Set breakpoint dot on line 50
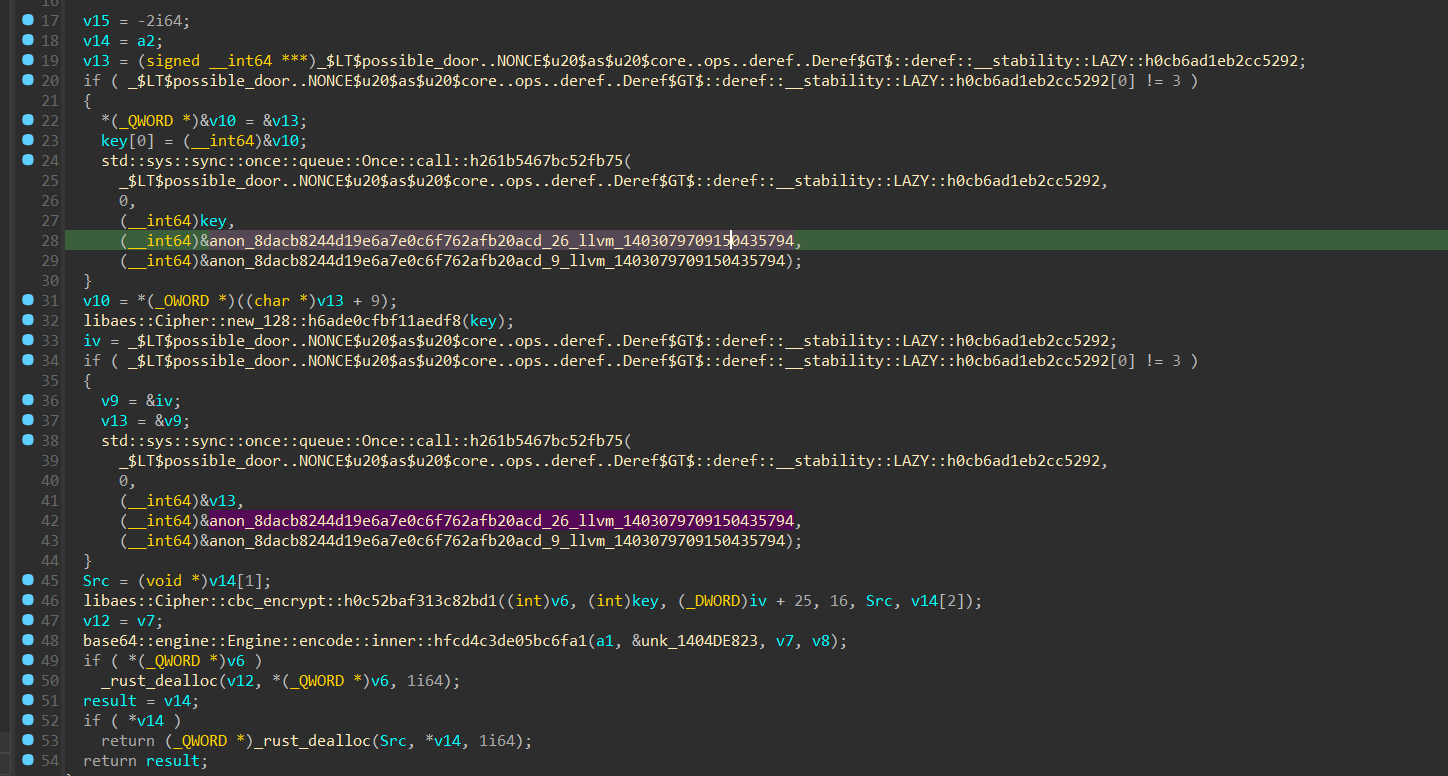 [x=28, y=680]
